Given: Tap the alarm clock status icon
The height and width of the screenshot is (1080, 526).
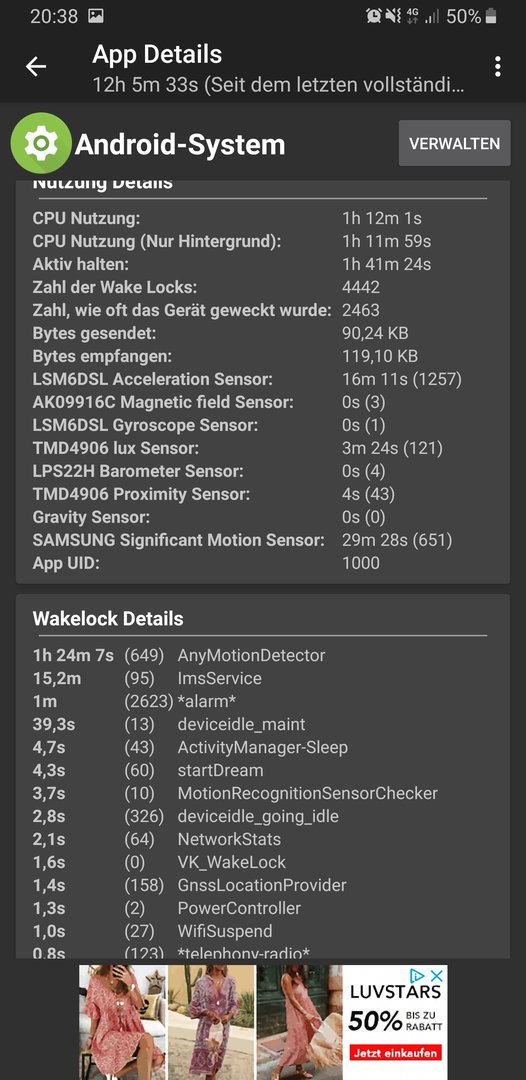Looking at the screenshot, I should (x=374, y=17).
